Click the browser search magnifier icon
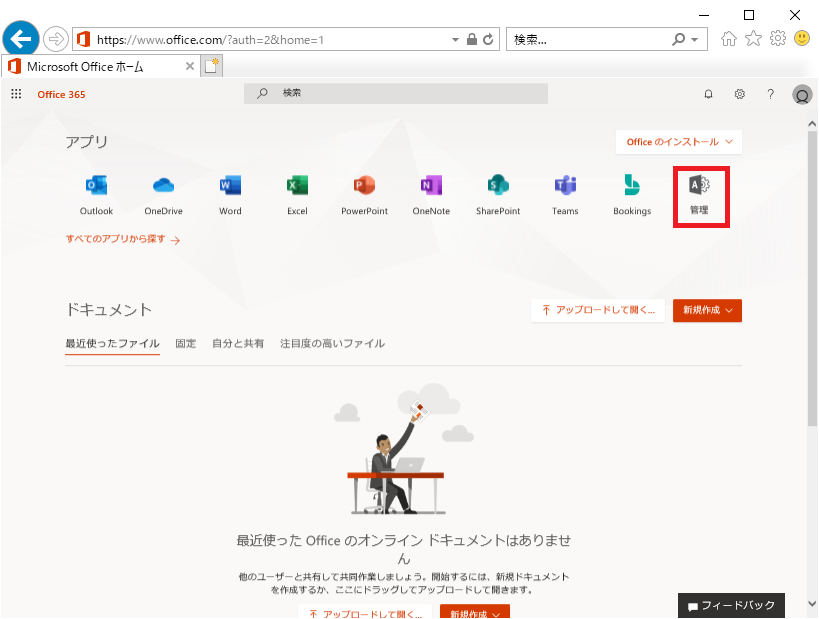The height and width of the screenshot is (619, 819). (678, 39)
